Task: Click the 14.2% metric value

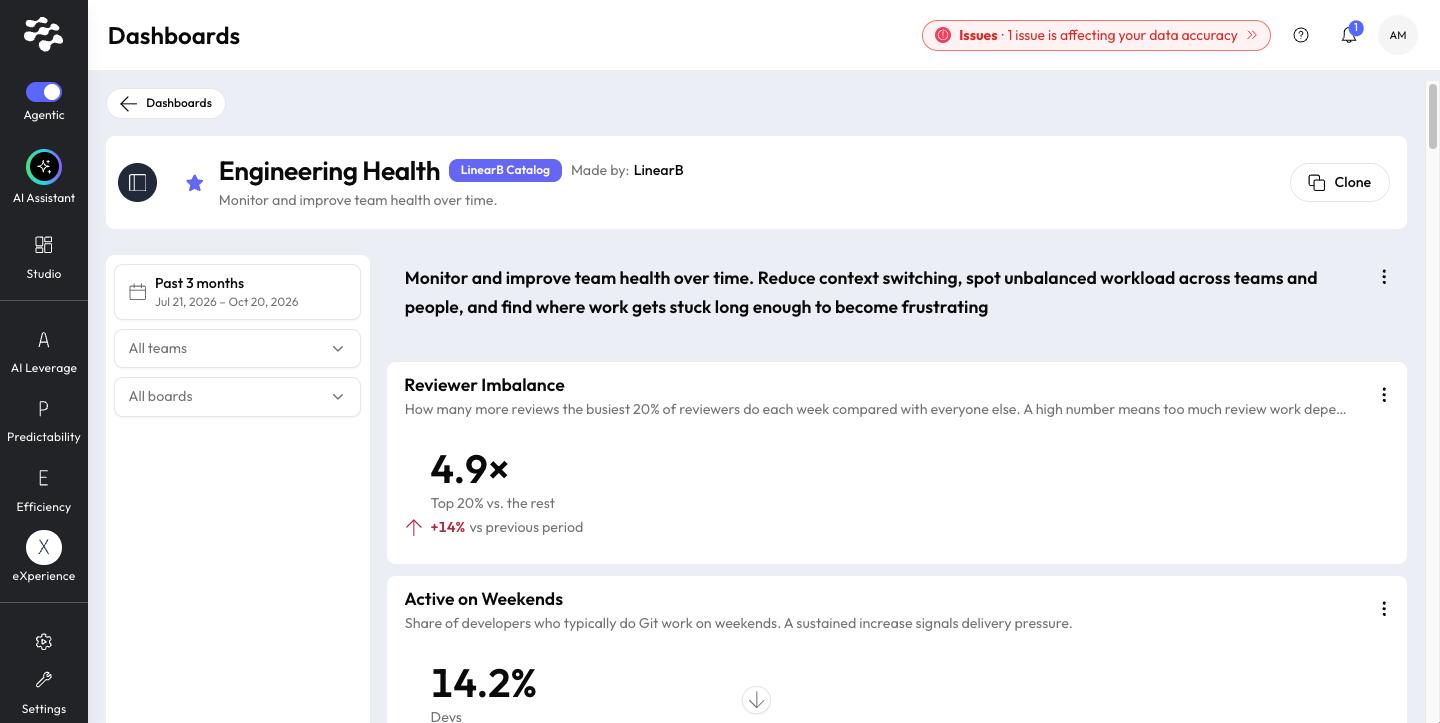Action: click(x=484, y=683)
